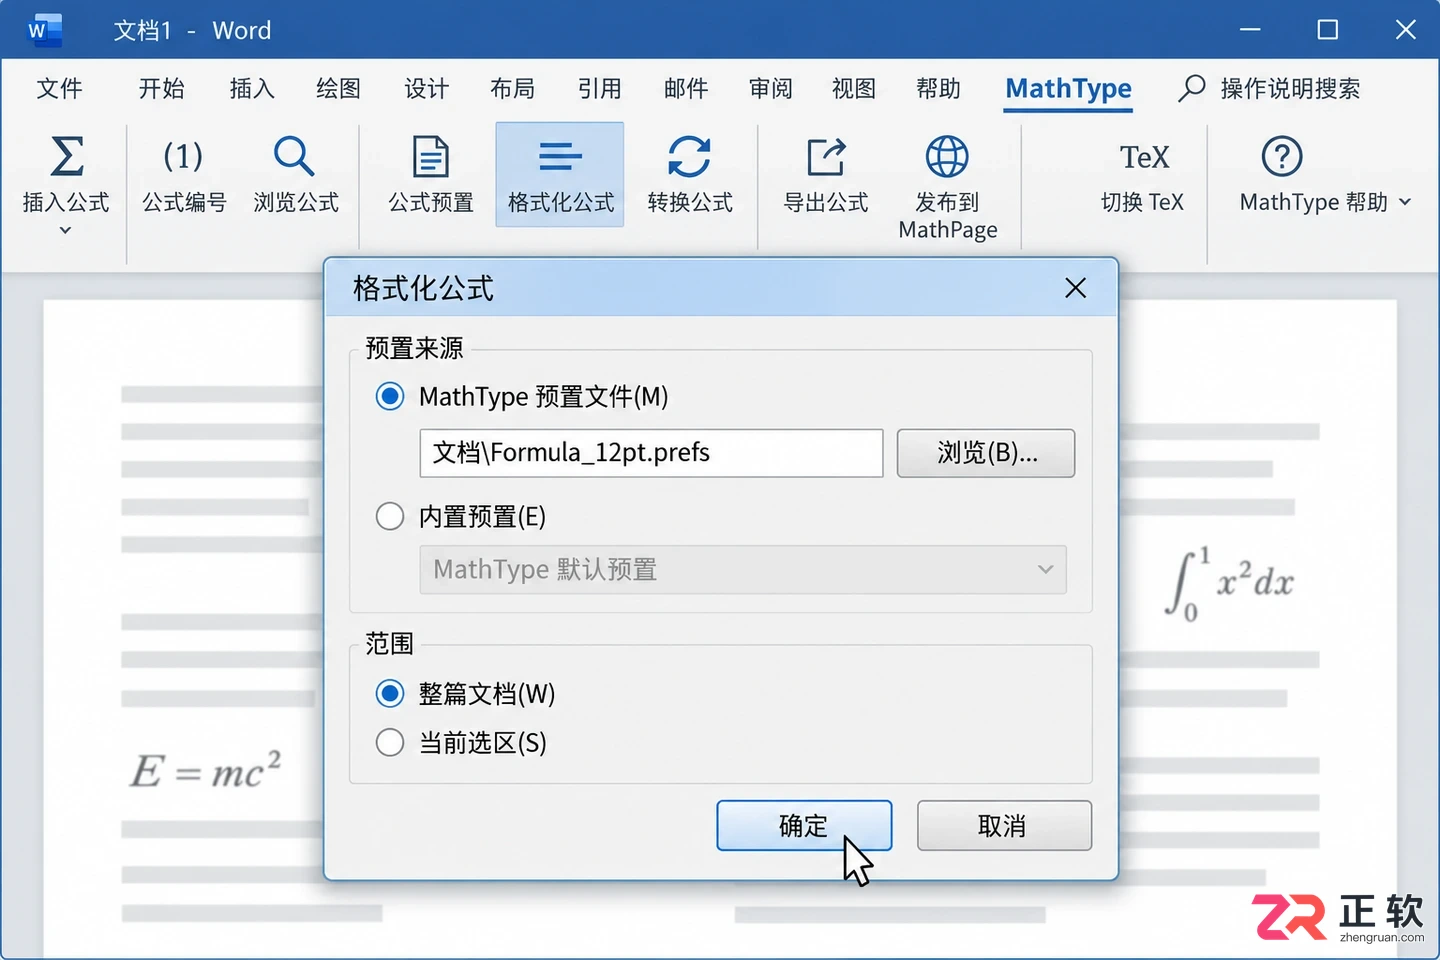1440x960 pixels.
Task: Click the integral equation in document
Action: tap(1230, 584)
